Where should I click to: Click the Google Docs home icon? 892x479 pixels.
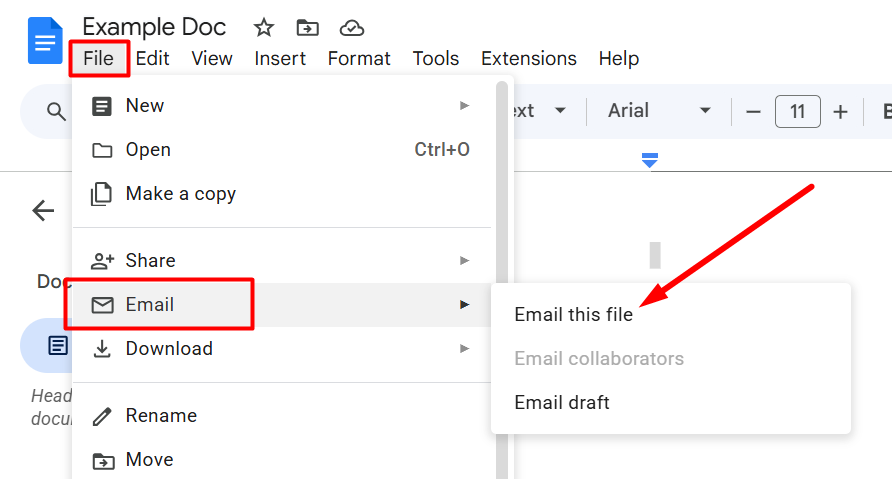pos(45,42)
